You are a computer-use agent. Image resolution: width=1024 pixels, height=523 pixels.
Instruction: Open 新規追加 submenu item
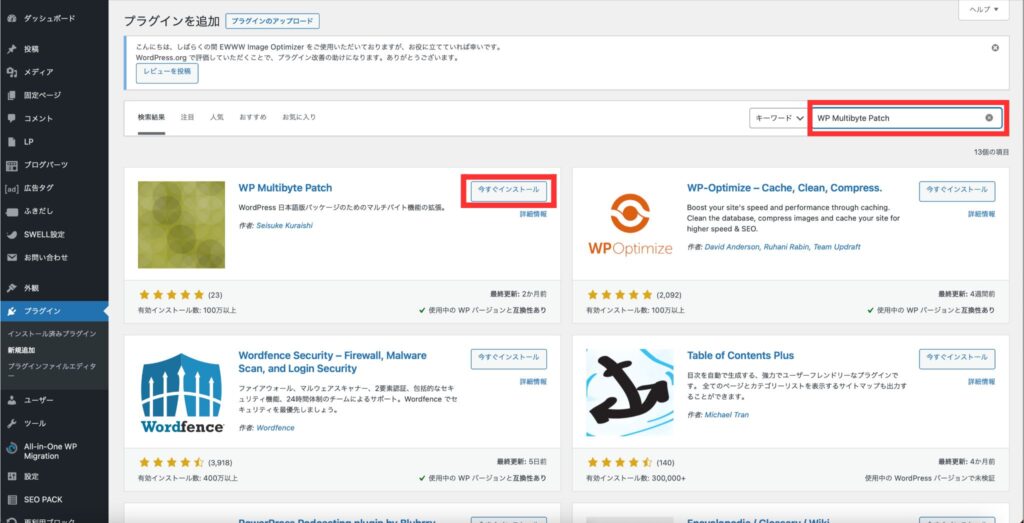click(21, 350)
